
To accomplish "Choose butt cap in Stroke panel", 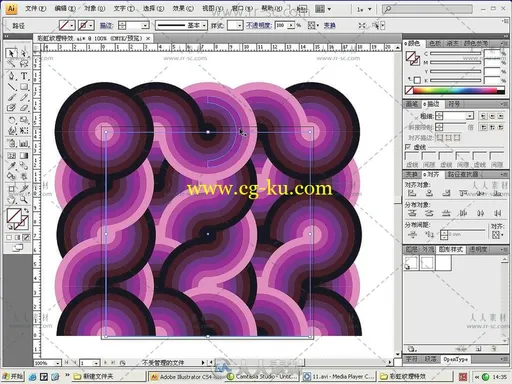I will [483, 116].
